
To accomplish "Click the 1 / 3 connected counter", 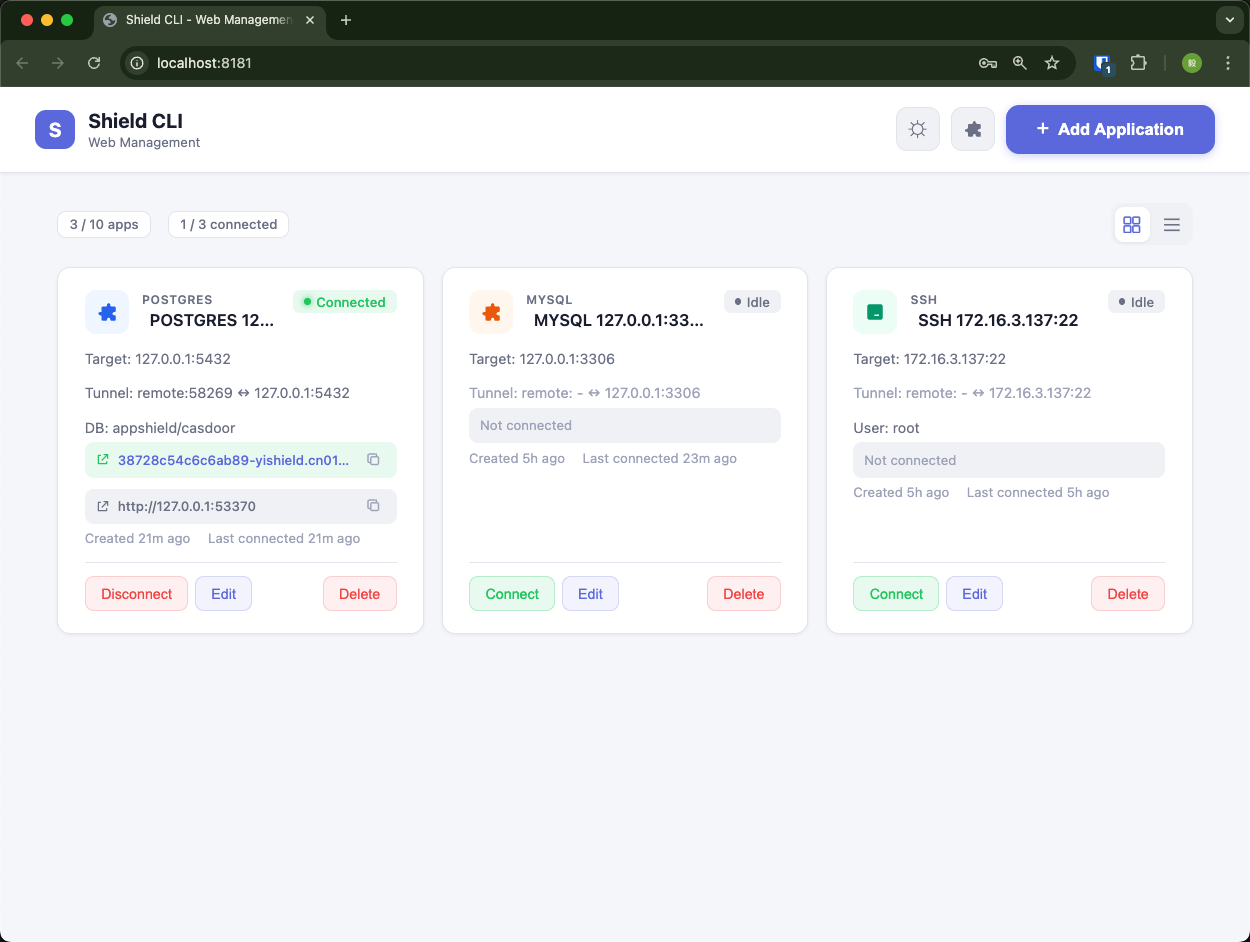I will (x=229, y=225).
